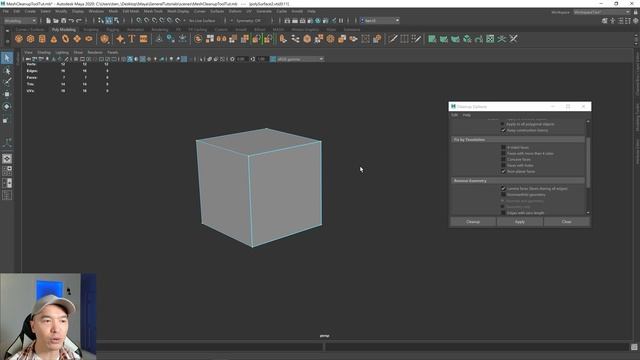The width and height of the screenshot is (640, 360).
Task: Click the SVG import shelf icon
Action: (x=143, y=39)
